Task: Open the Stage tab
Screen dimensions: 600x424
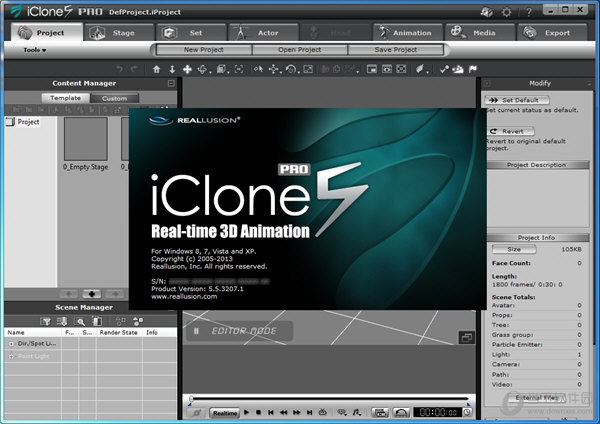Action: tap(110, 32)
